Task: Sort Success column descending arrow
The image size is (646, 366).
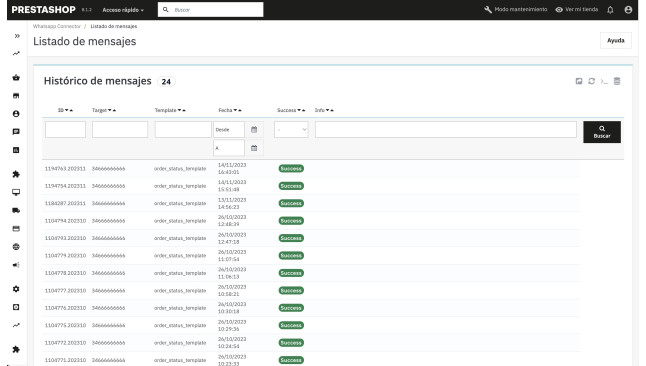Action: coord(299,110)
